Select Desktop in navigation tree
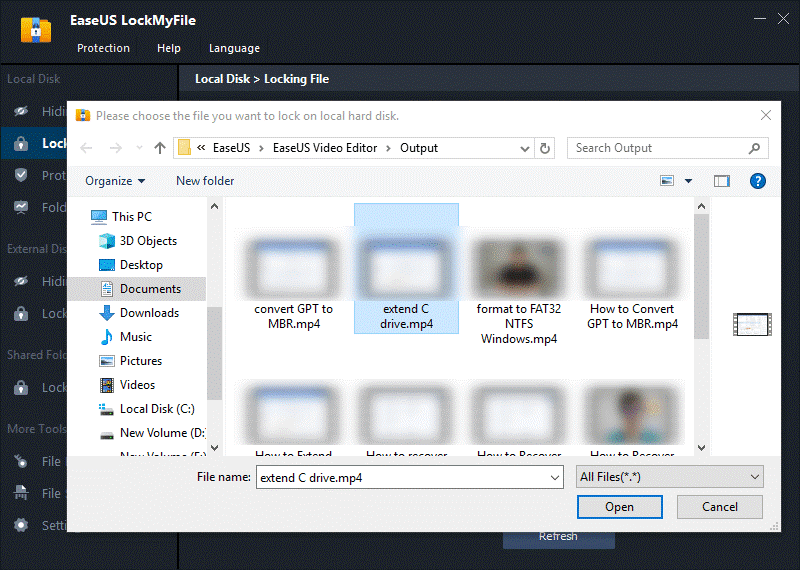Viewport: 800px width, 570px height. [x=131, y=265]
